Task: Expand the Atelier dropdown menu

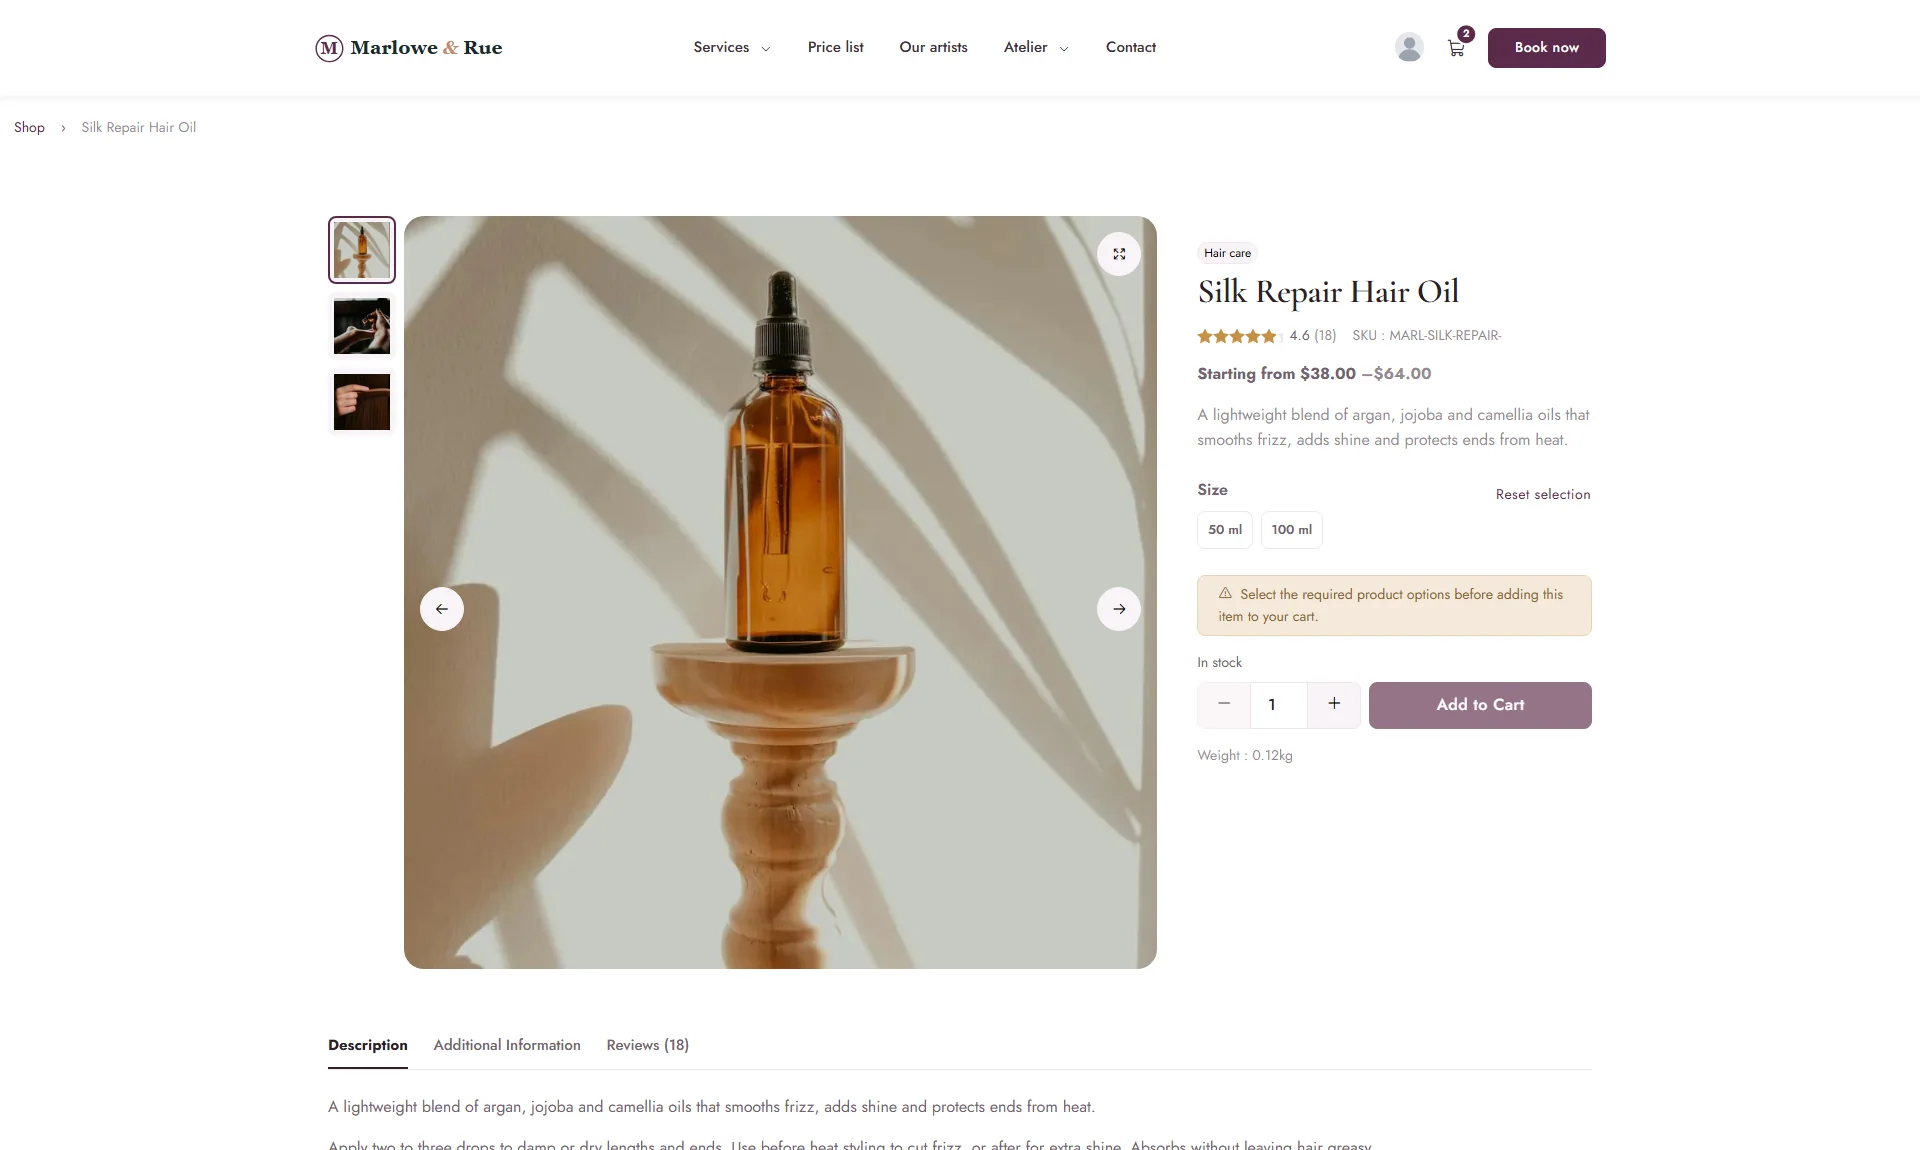Action: click(x=1036, y=47)
